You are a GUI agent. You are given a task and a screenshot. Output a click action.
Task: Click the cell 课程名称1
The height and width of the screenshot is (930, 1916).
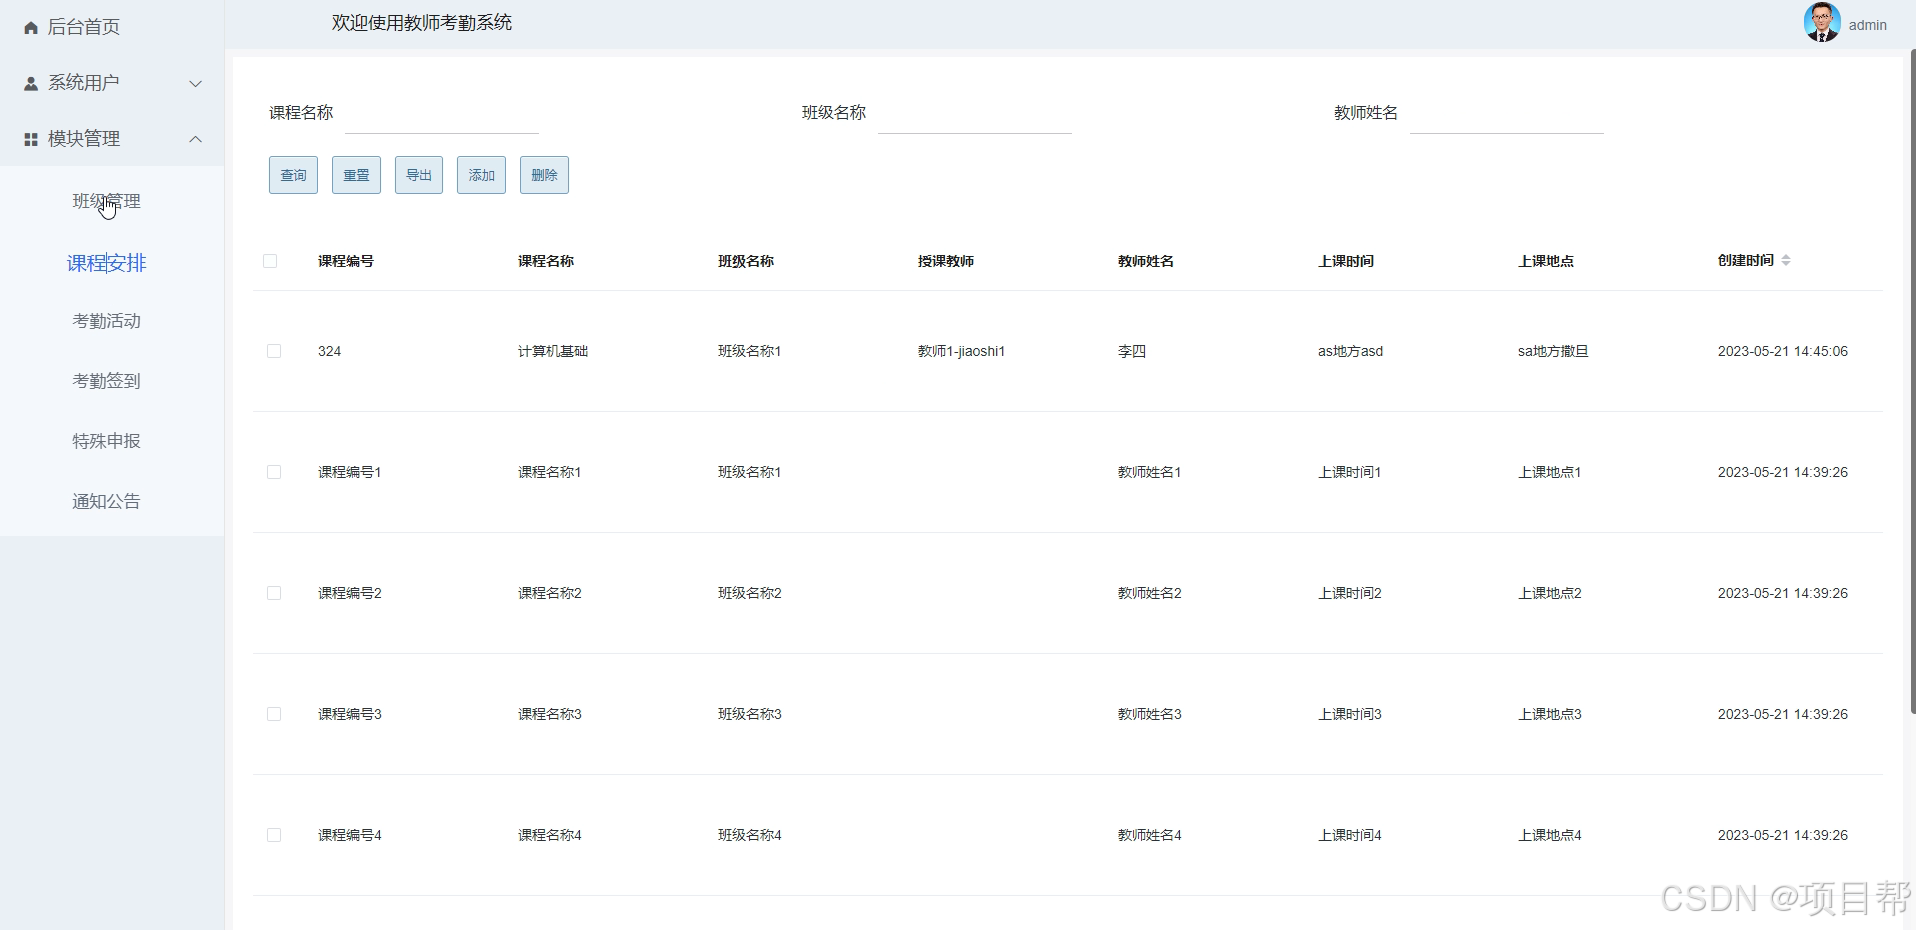point(549,472)
